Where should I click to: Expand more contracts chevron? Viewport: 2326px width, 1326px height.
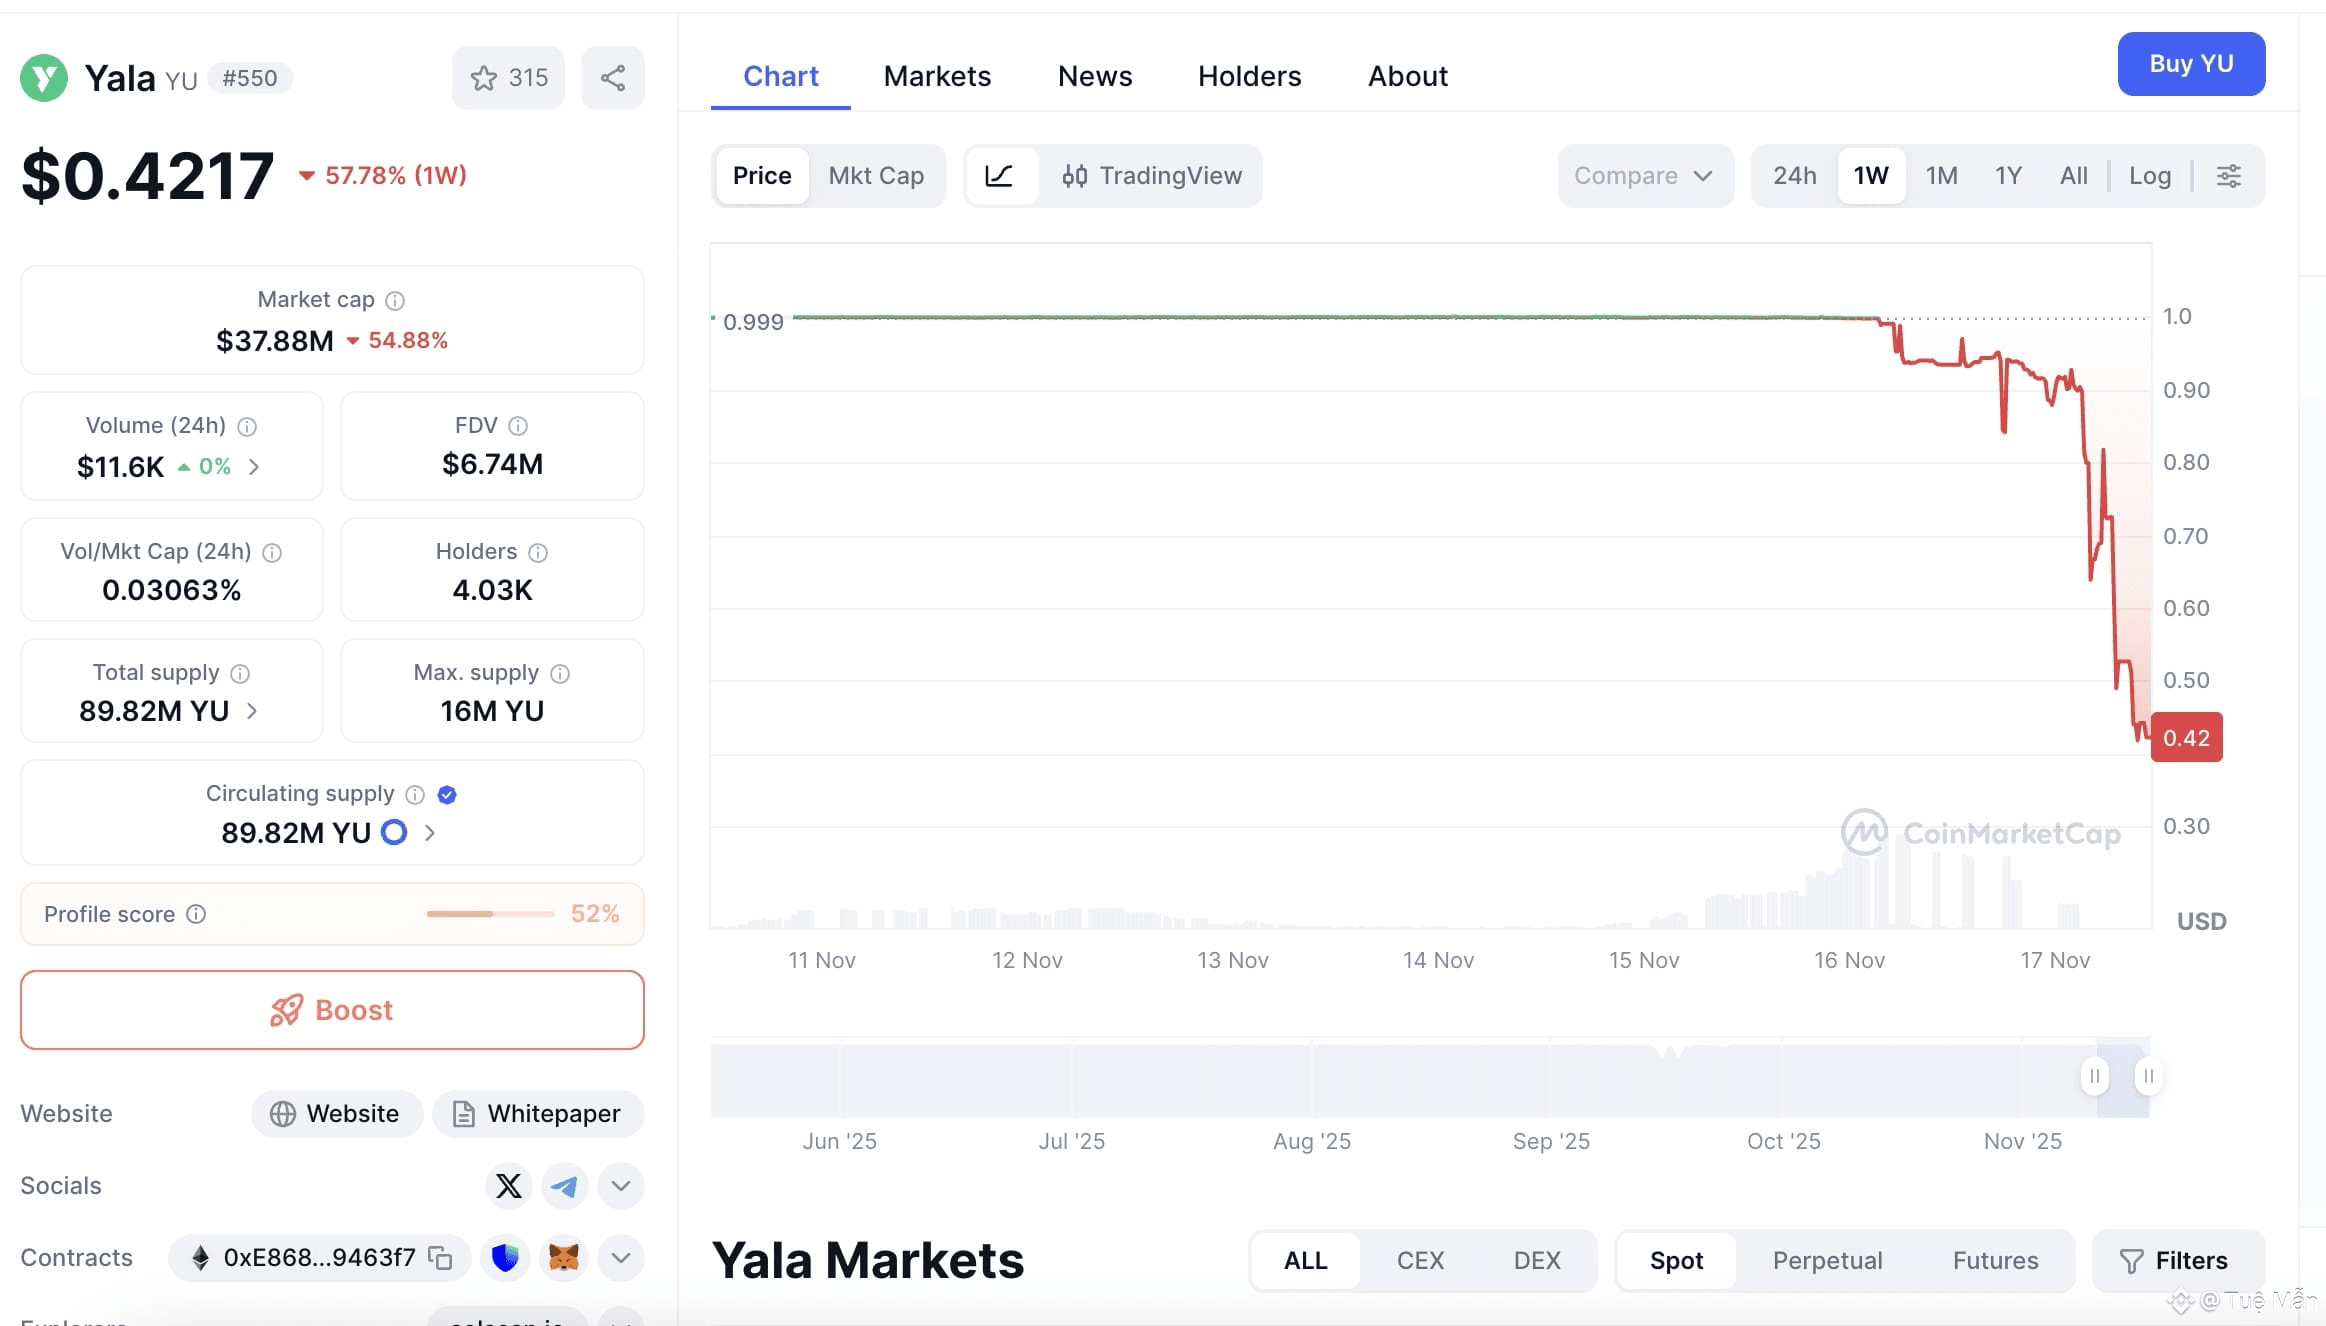[621, 1257]
